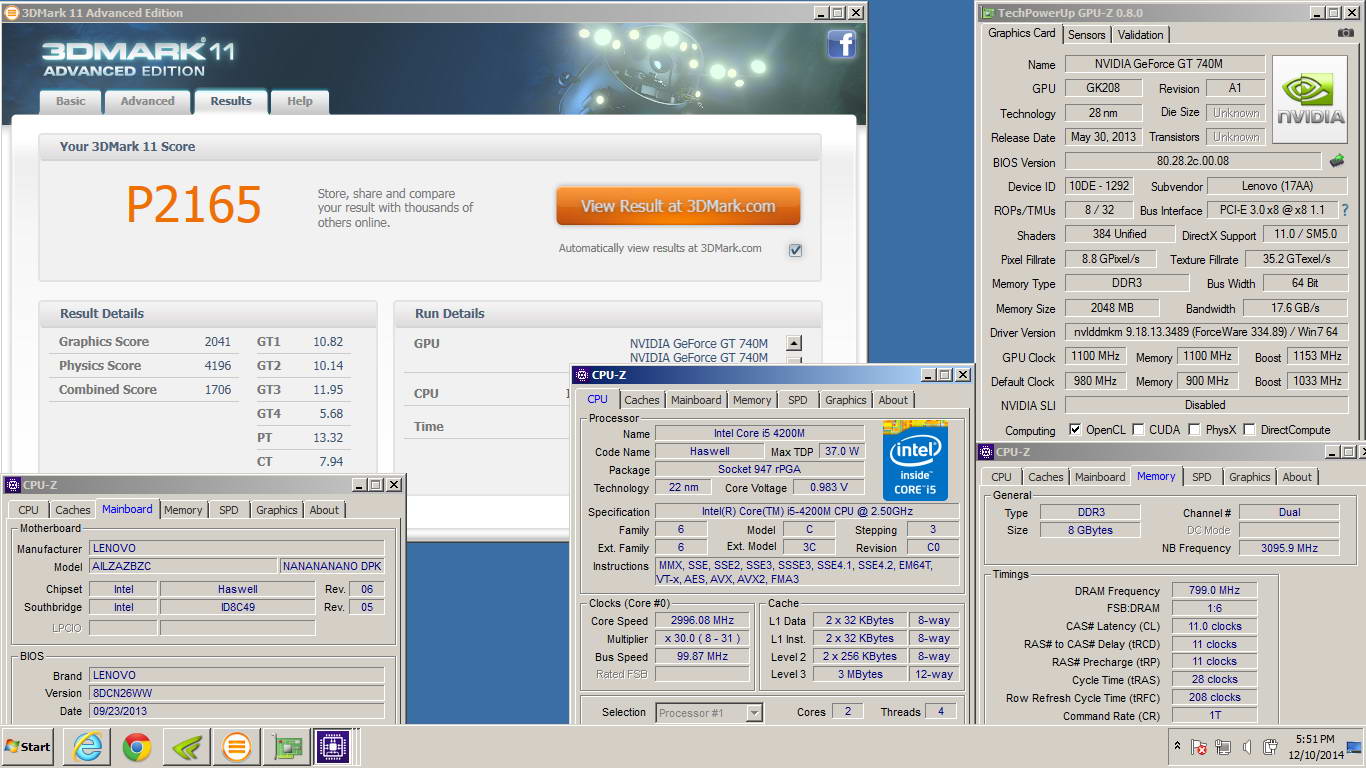The height and width of the screenshot is (768, 1366).
Task: Toggle Automatically view results at 3DMark.com checkbox
Action: pos(795,250)
